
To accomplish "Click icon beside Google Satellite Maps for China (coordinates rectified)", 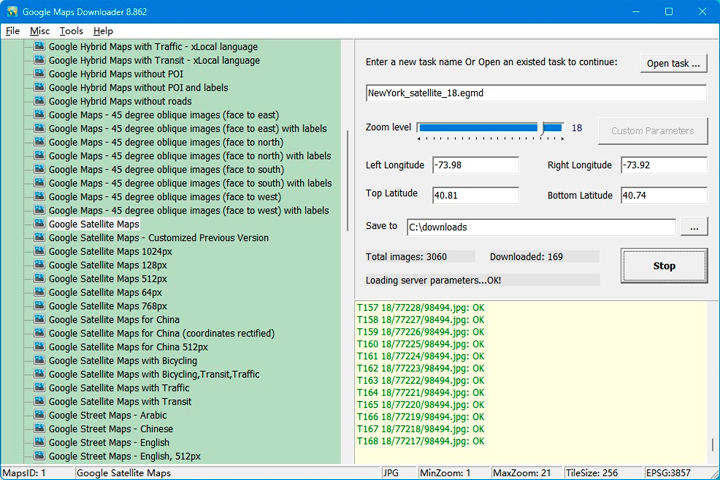I will coord(39,333).
